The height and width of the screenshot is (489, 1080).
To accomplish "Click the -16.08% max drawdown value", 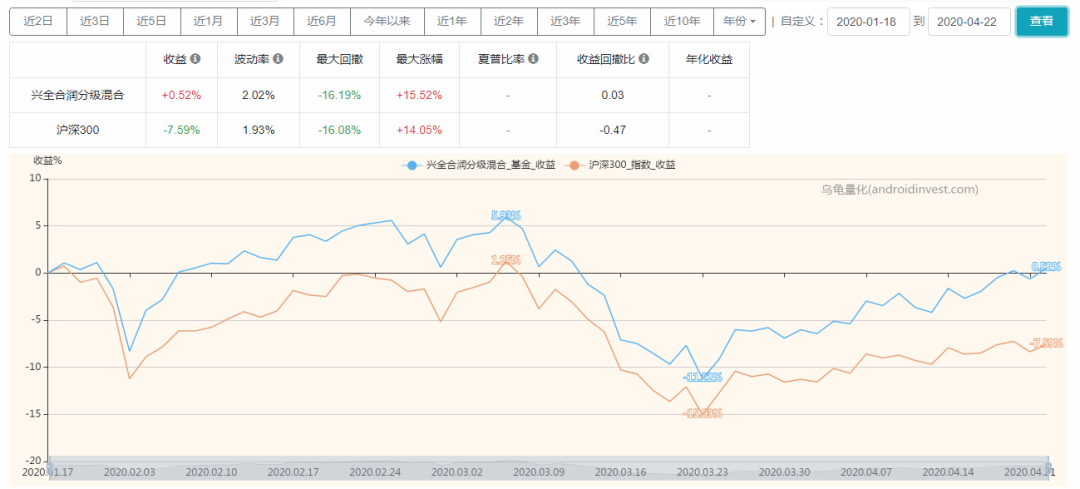I will click(x=340, y=130).
